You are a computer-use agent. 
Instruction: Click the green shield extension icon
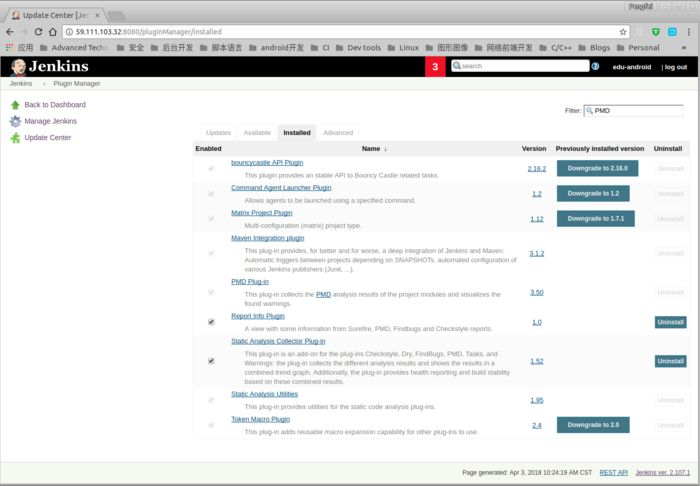point(656,32)
